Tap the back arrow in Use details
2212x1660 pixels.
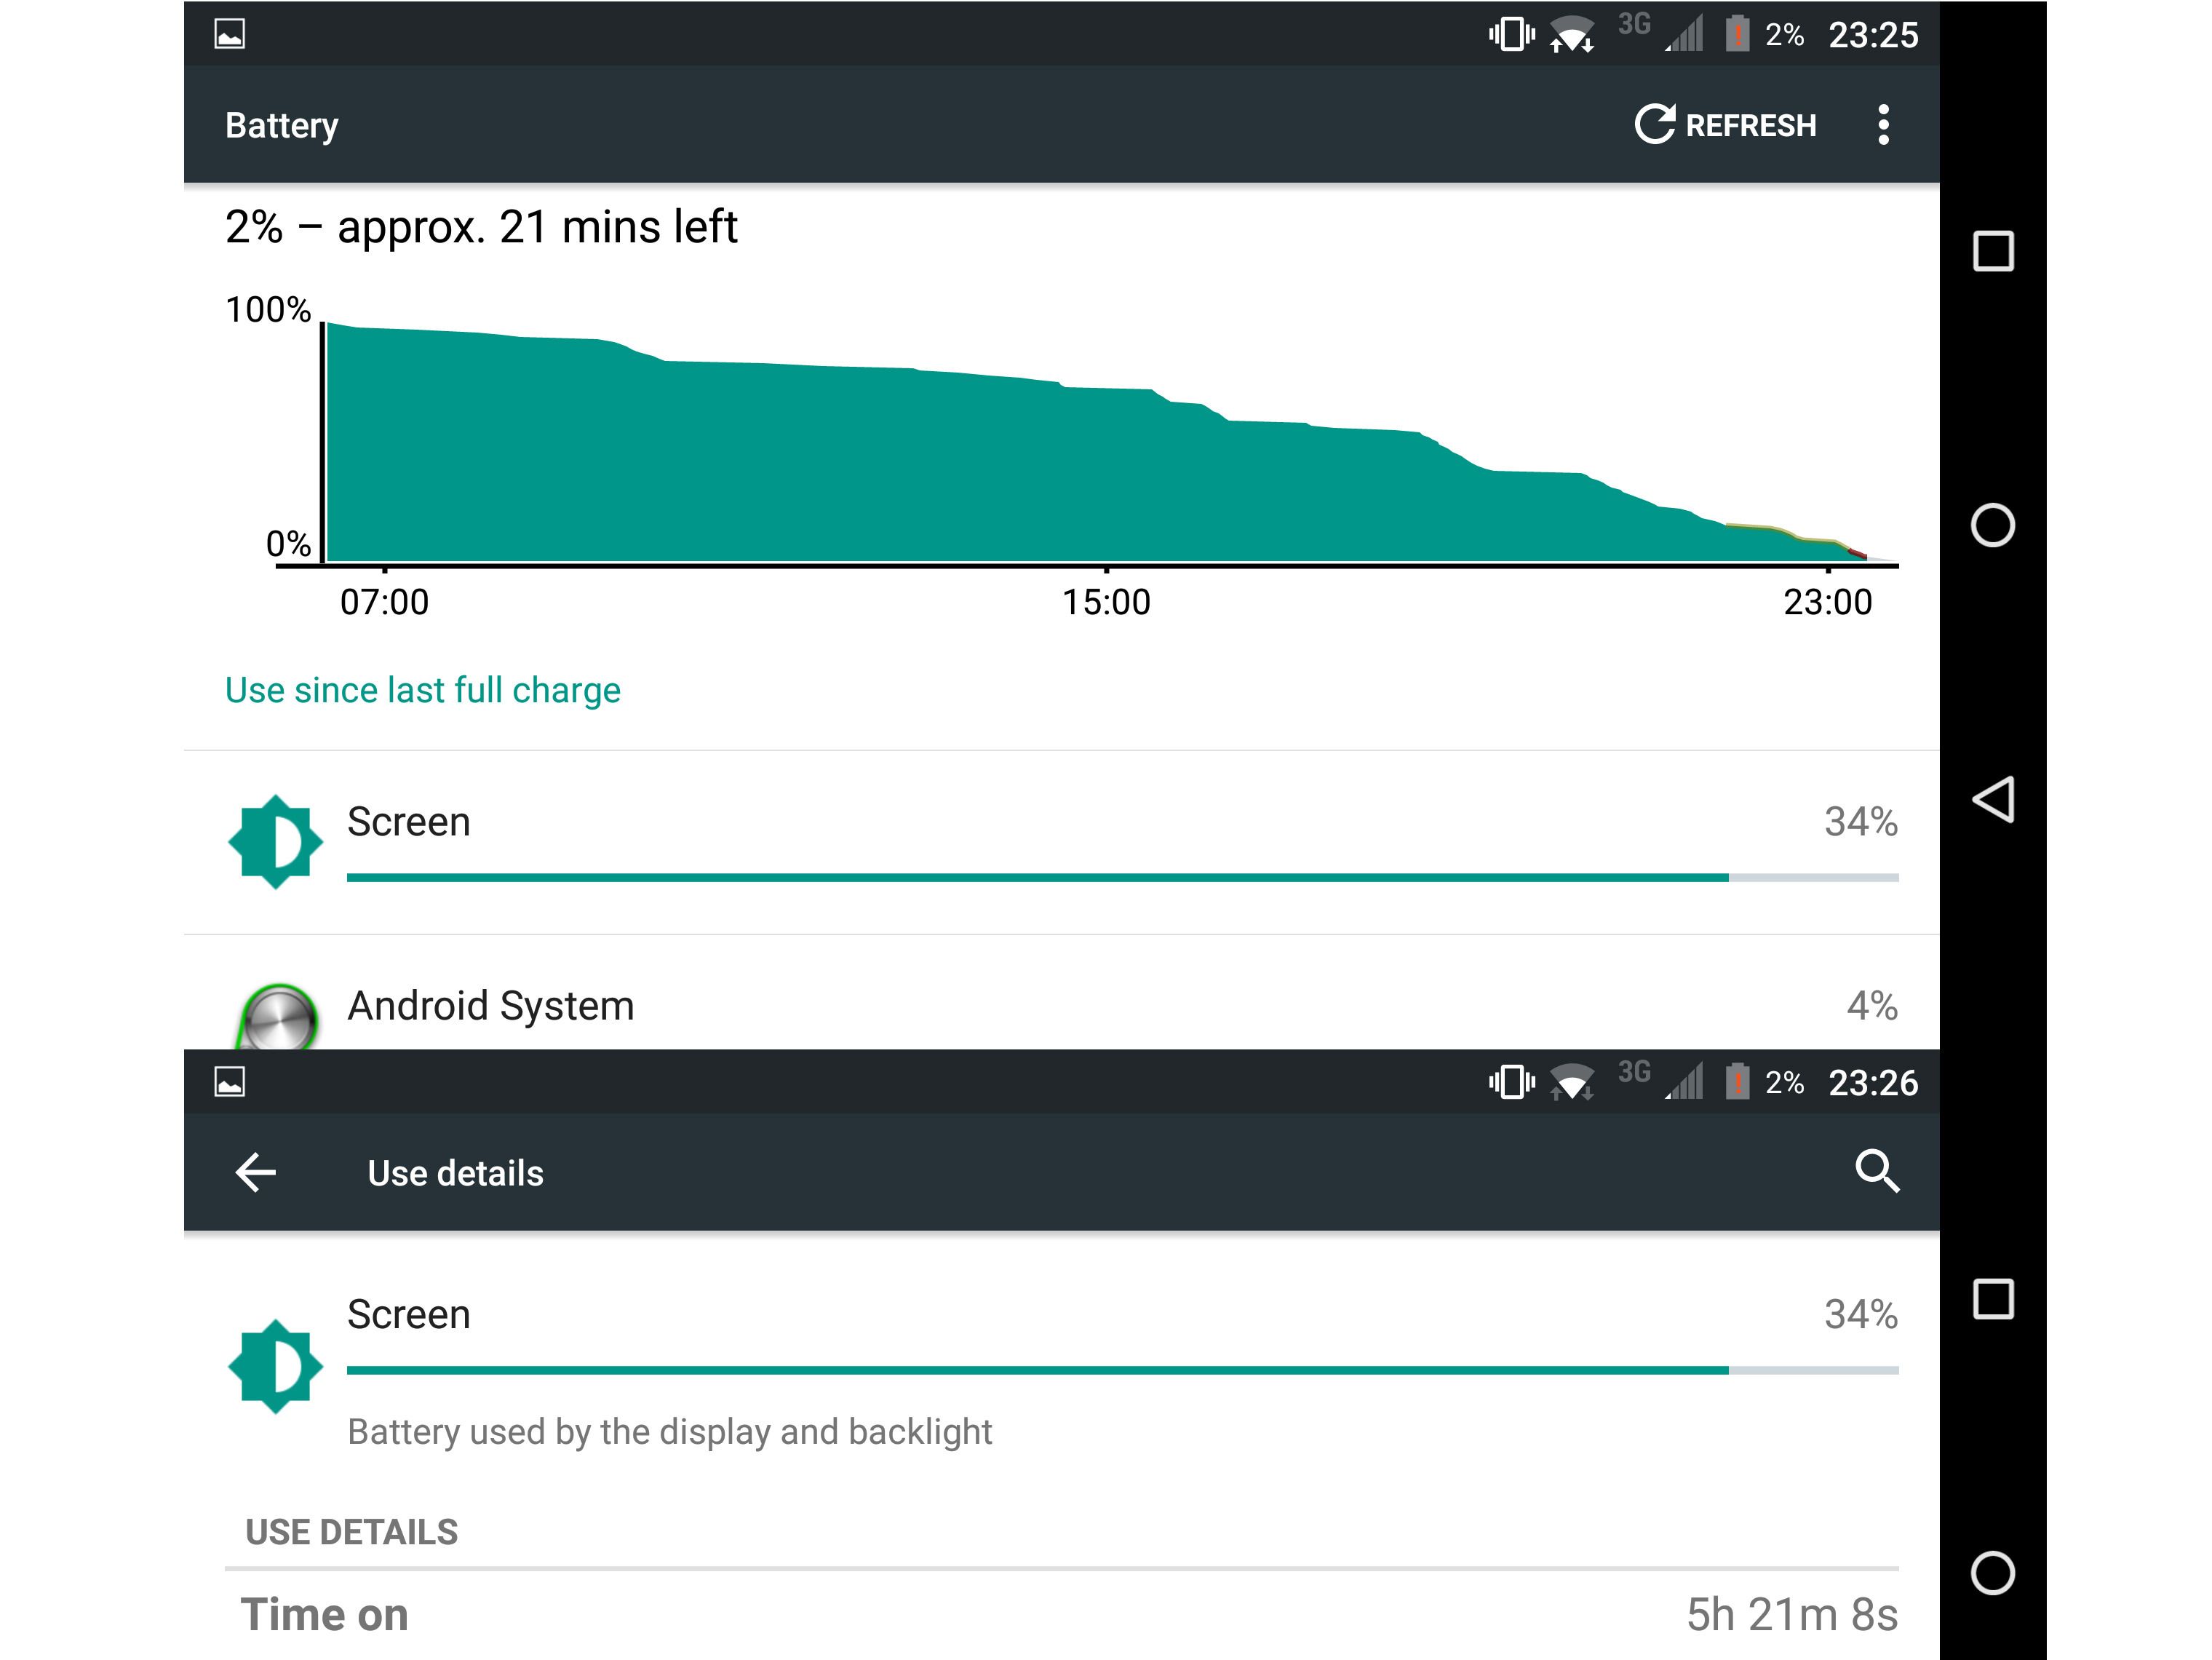pyautogui.click(x=255, y=1172)
